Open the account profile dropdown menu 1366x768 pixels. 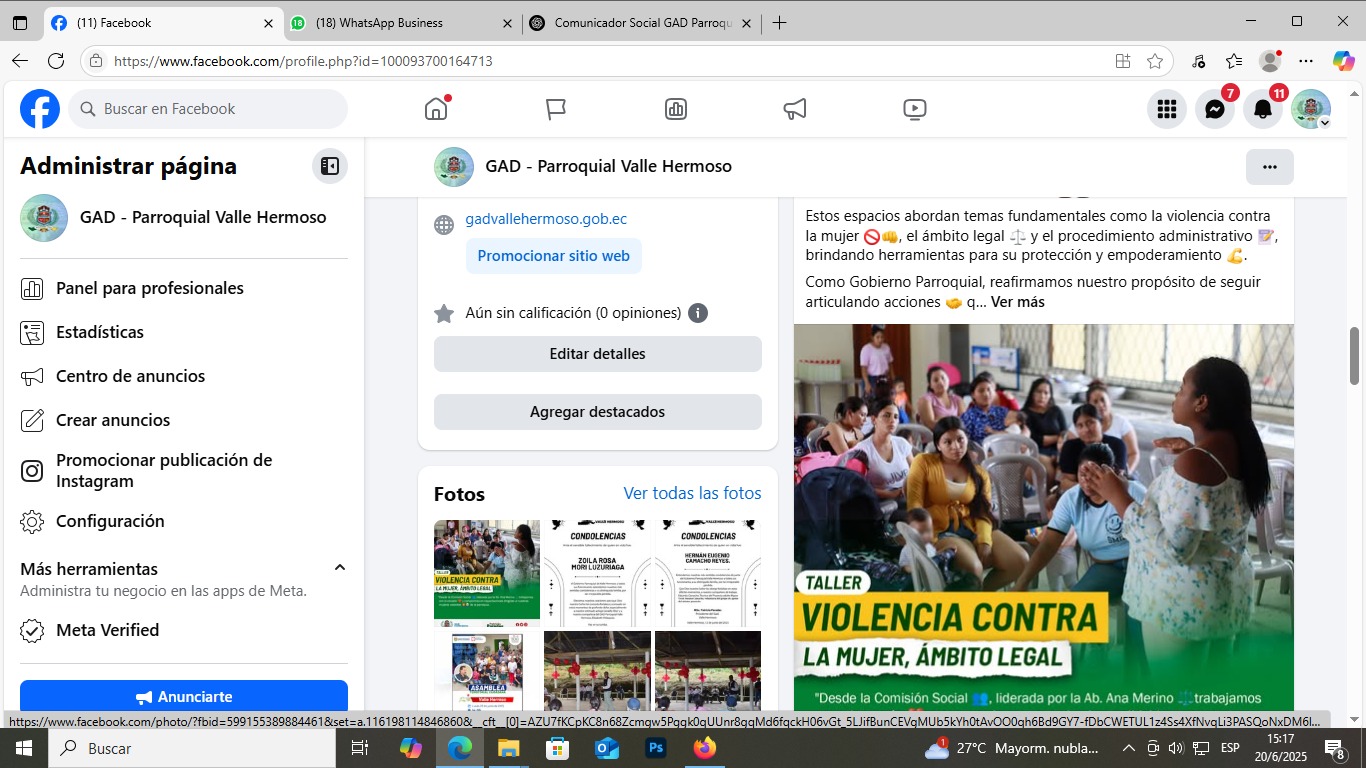1311,109
